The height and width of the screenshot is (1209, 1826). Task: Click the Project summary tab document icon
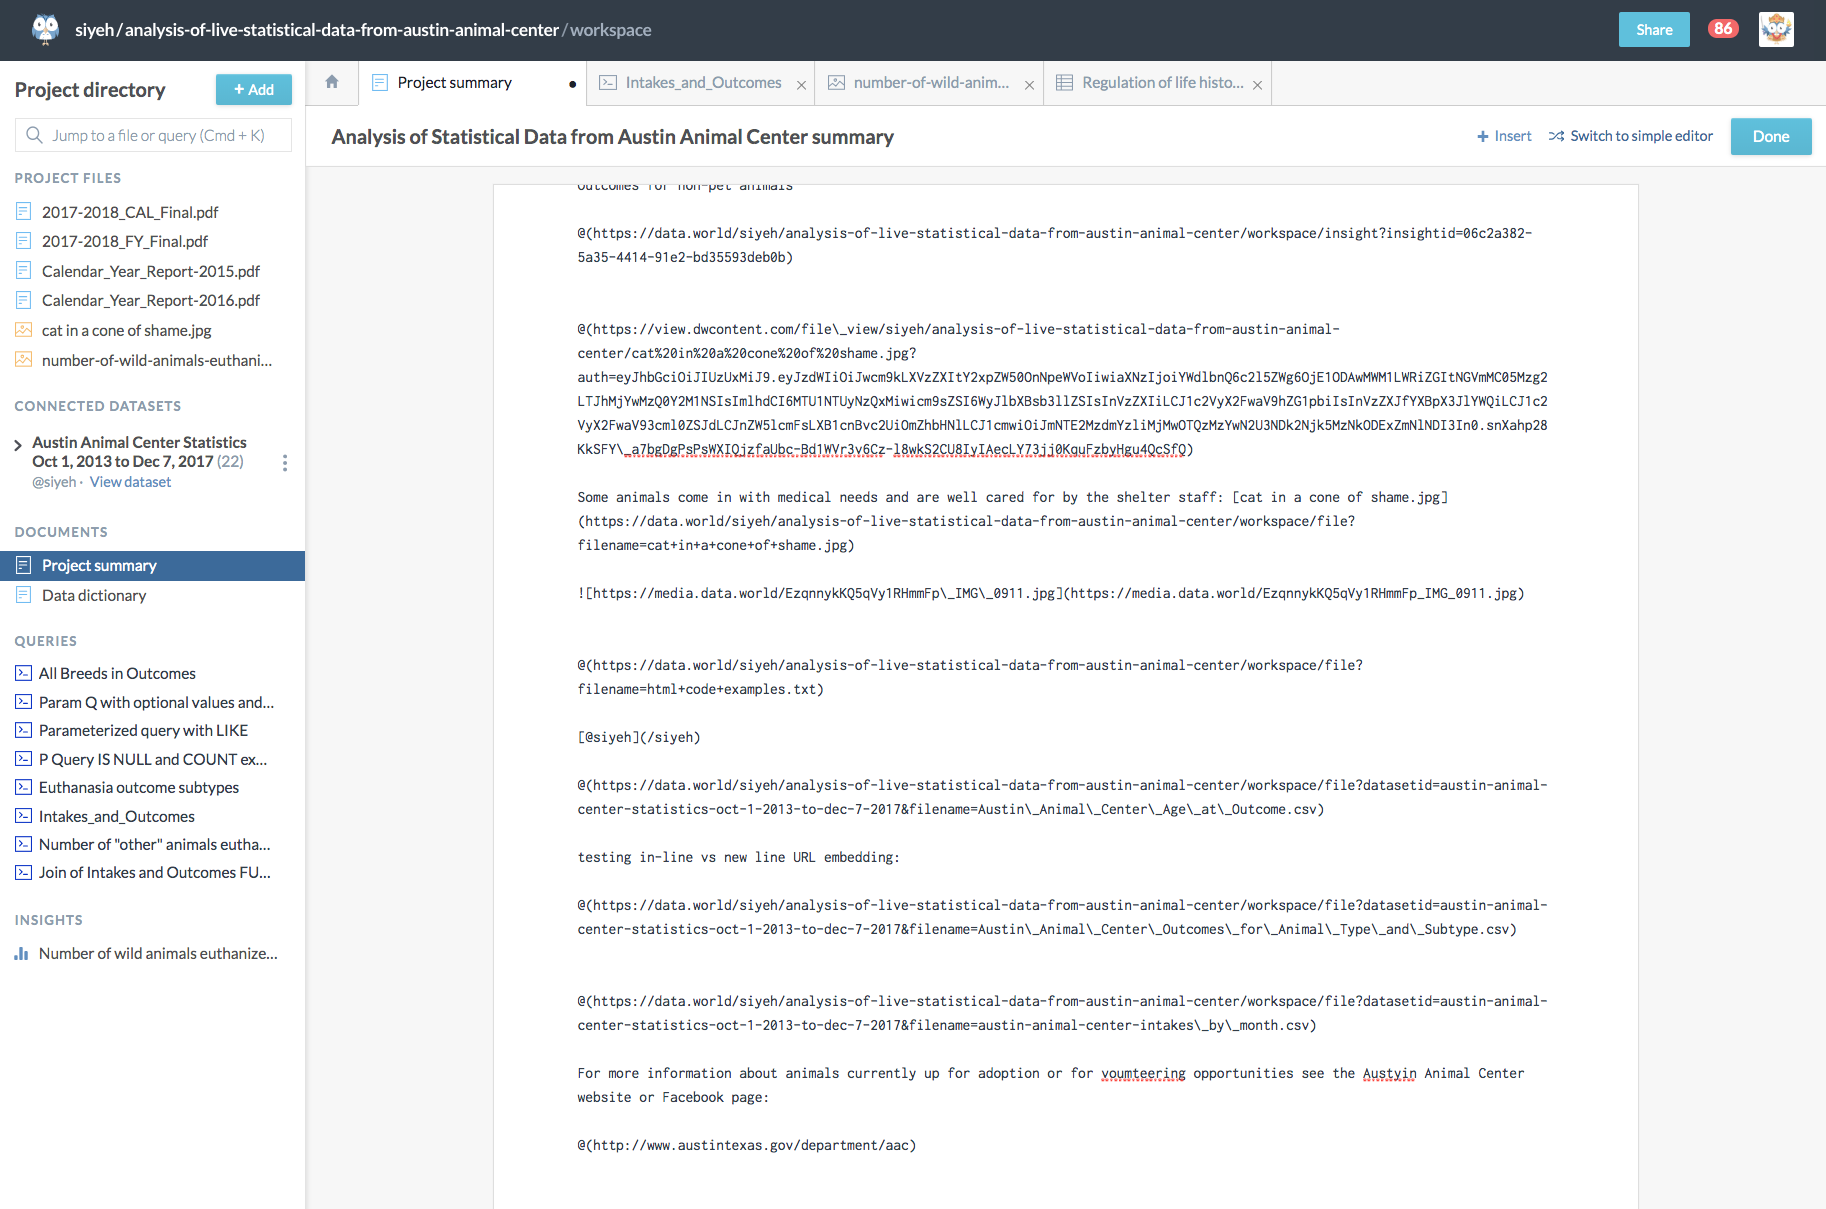380,83
